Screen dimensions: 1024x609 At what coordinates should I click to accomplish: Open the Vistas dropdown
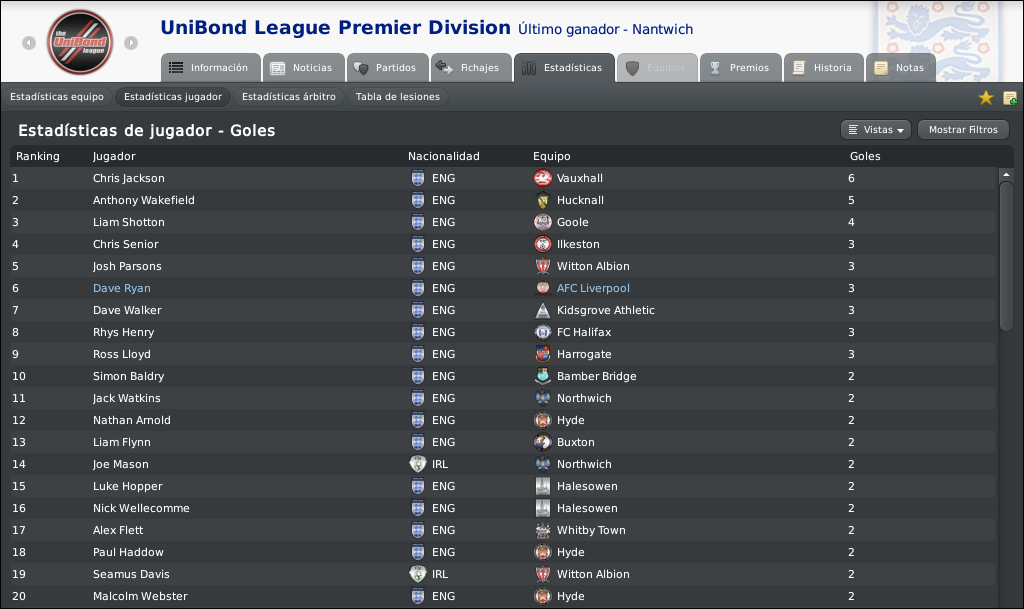tap(876, 130)
